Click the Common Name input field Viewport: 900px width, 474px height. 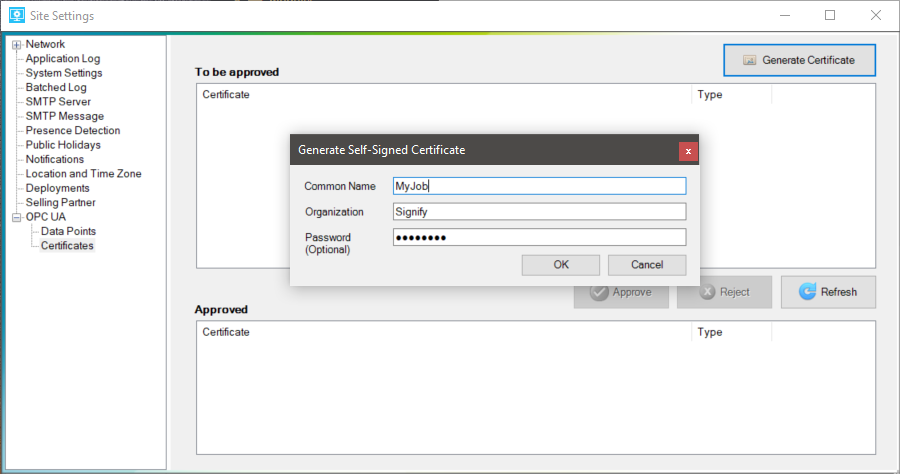point(540,186)
